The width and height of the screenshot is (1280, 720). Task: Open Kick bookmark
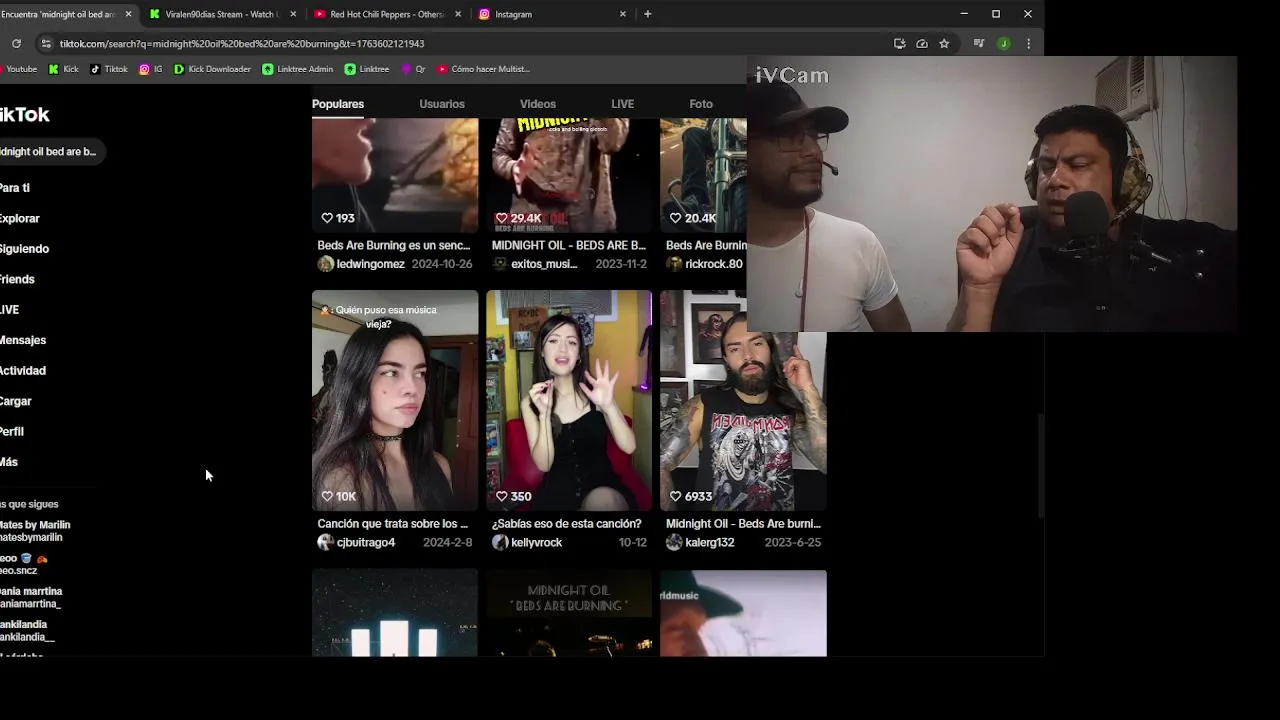coord(63,69)
